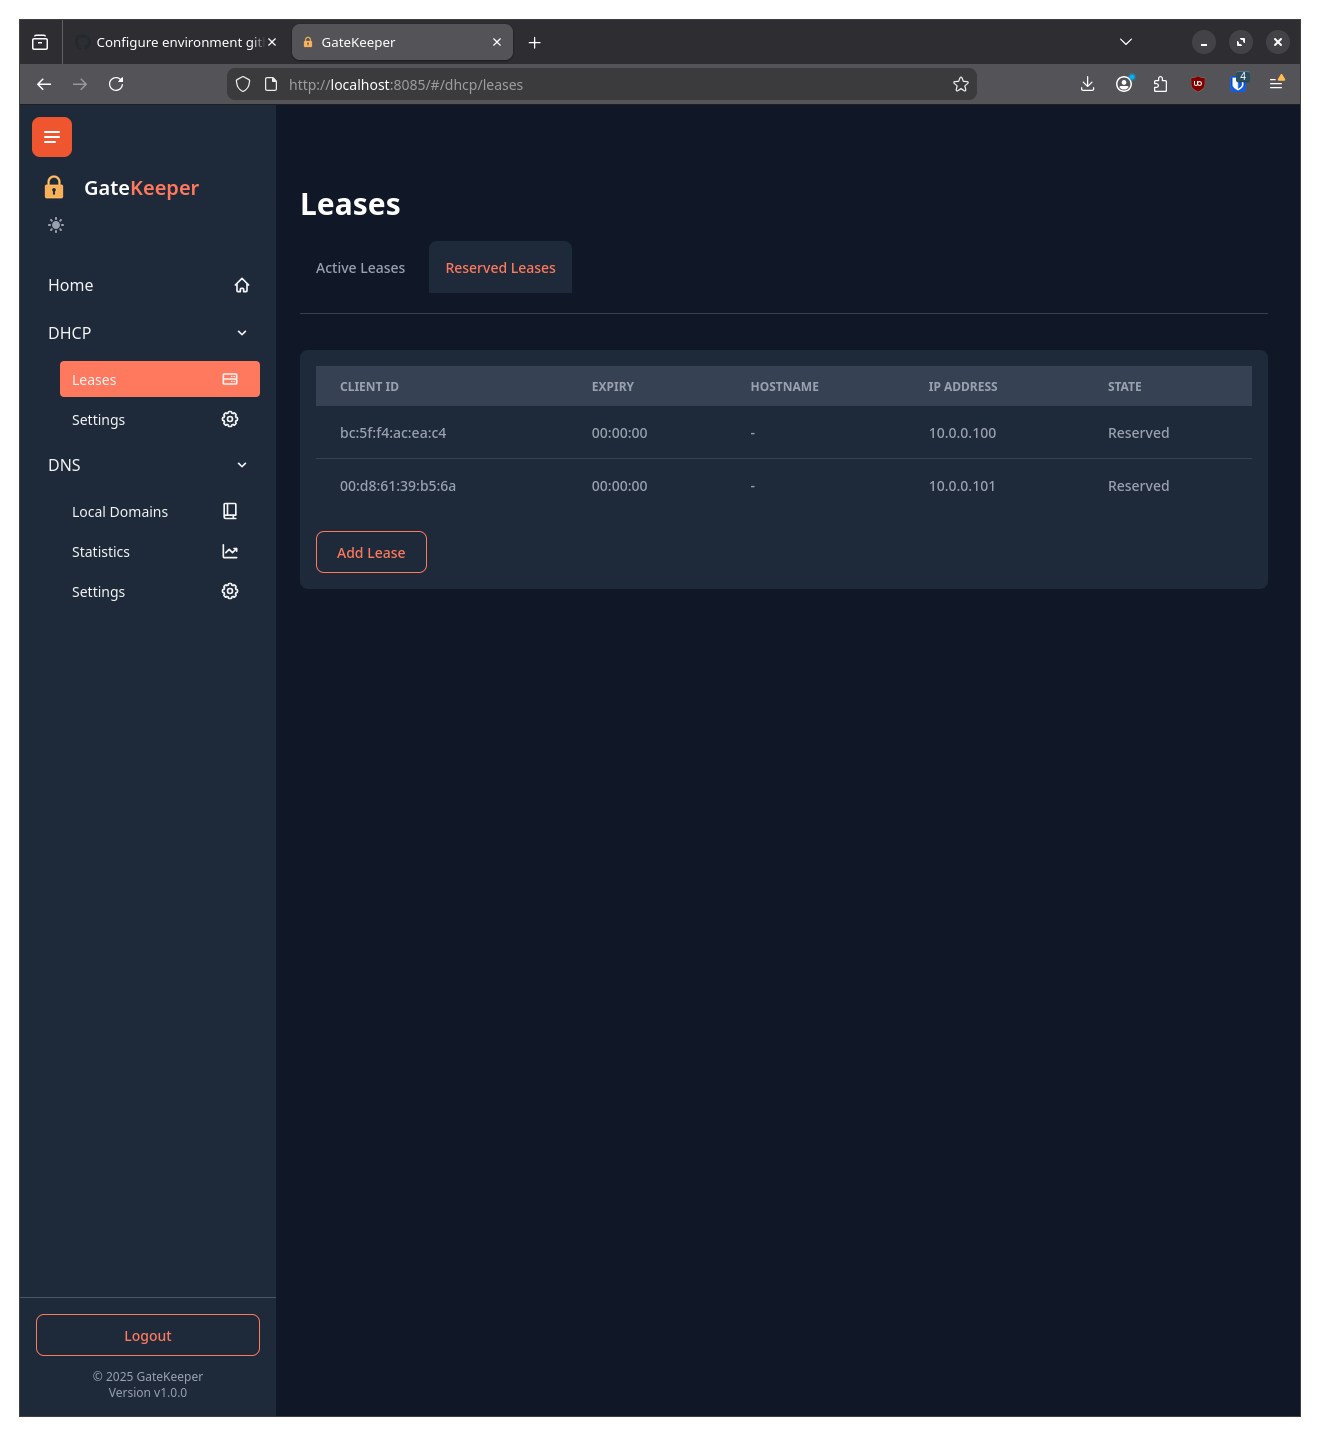This screenshot has height=1436, width=1320.
Task: Click inside the browser address bar
Action: tap(600, 84)
